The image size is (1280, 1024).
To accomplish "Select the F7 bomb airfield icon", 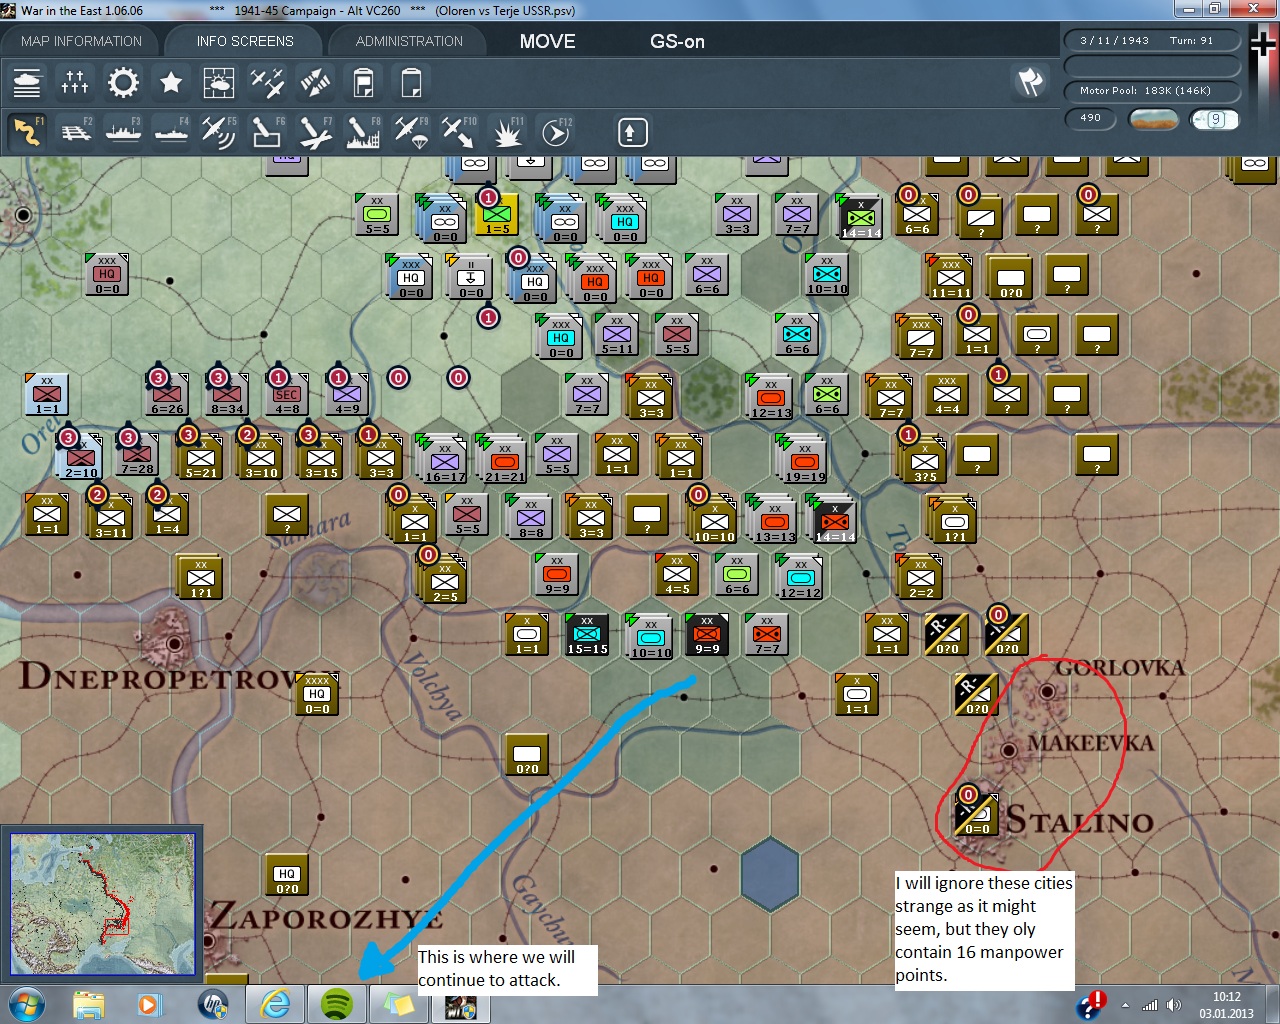I will (x=315, y=132).
